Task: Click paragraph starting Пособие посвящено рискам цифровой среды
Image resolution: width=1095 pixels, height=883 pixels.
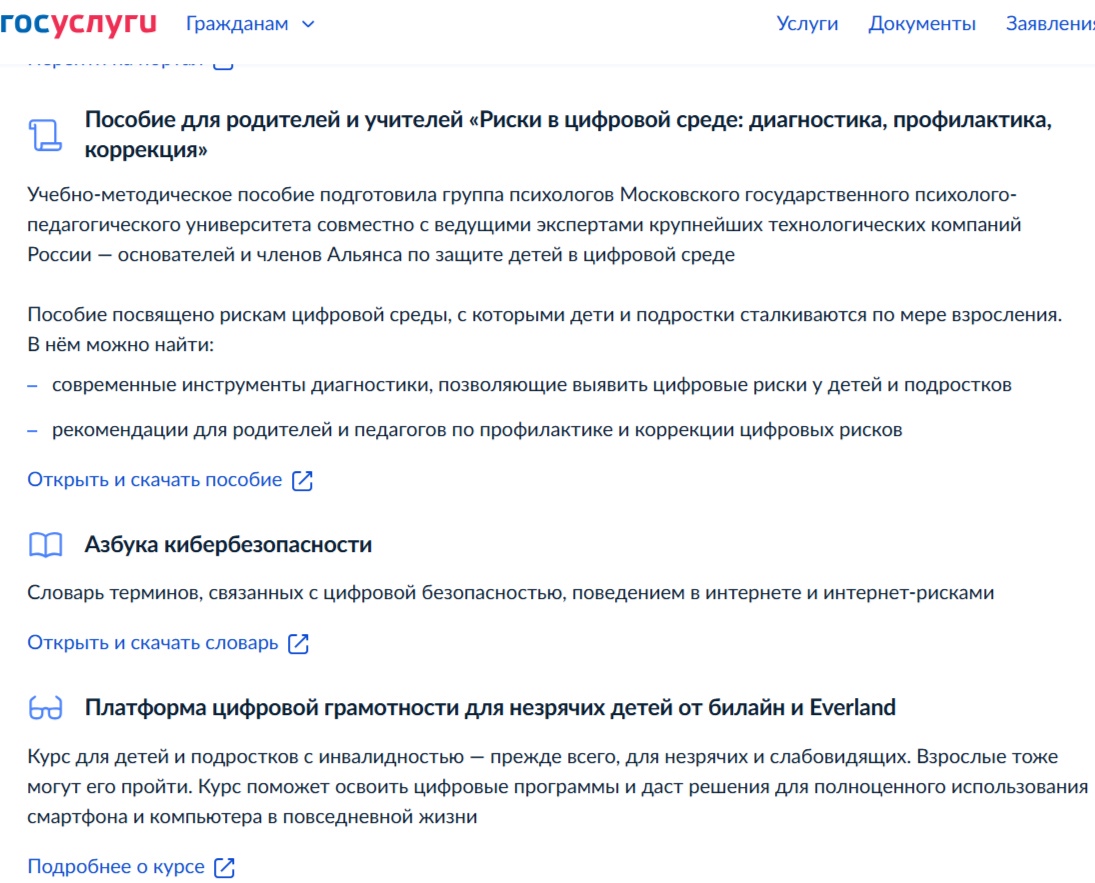Action: (x=545, y=329)
